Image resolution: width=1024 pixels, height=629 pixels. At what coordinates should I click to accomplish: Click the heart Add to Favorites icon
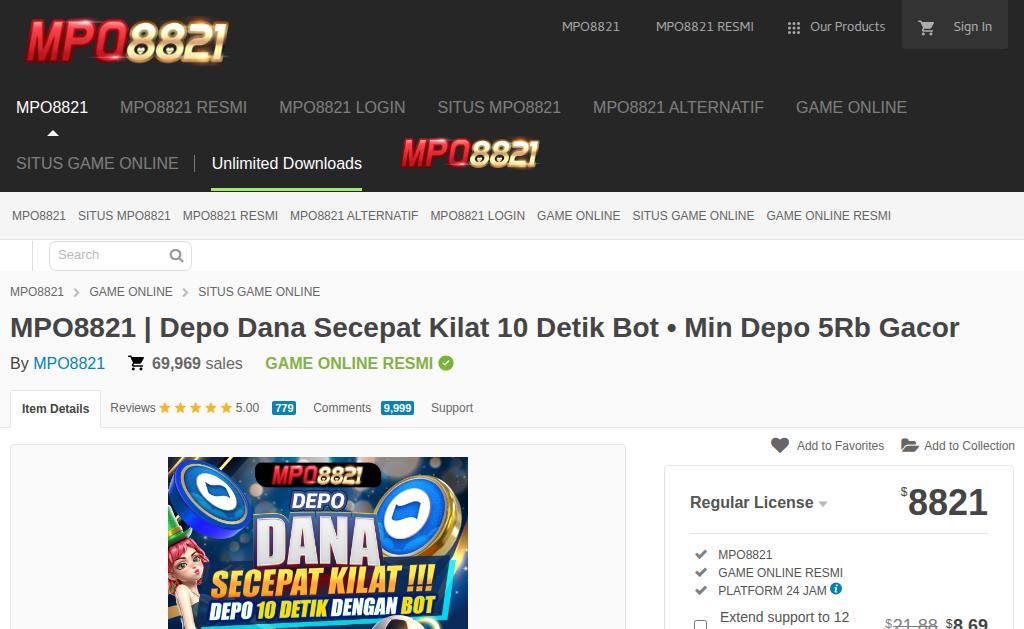coord(780,445)
